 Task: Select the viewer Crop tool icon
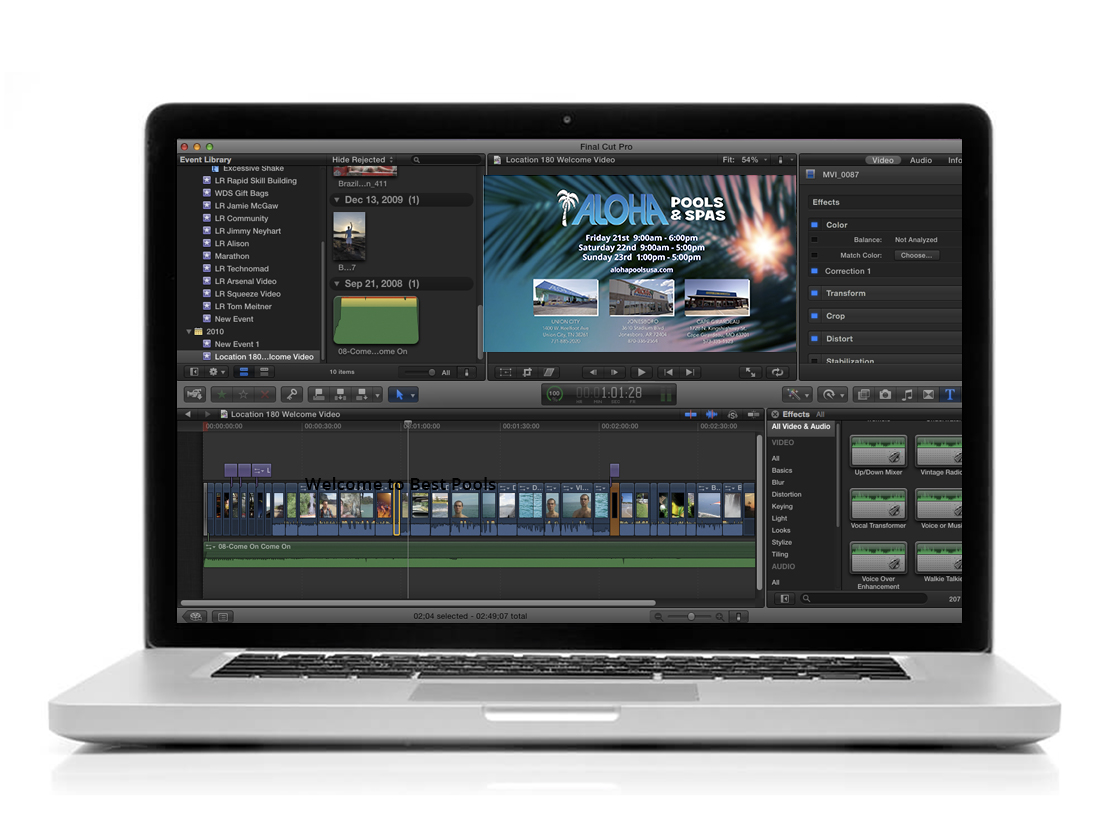click(527, 372)
